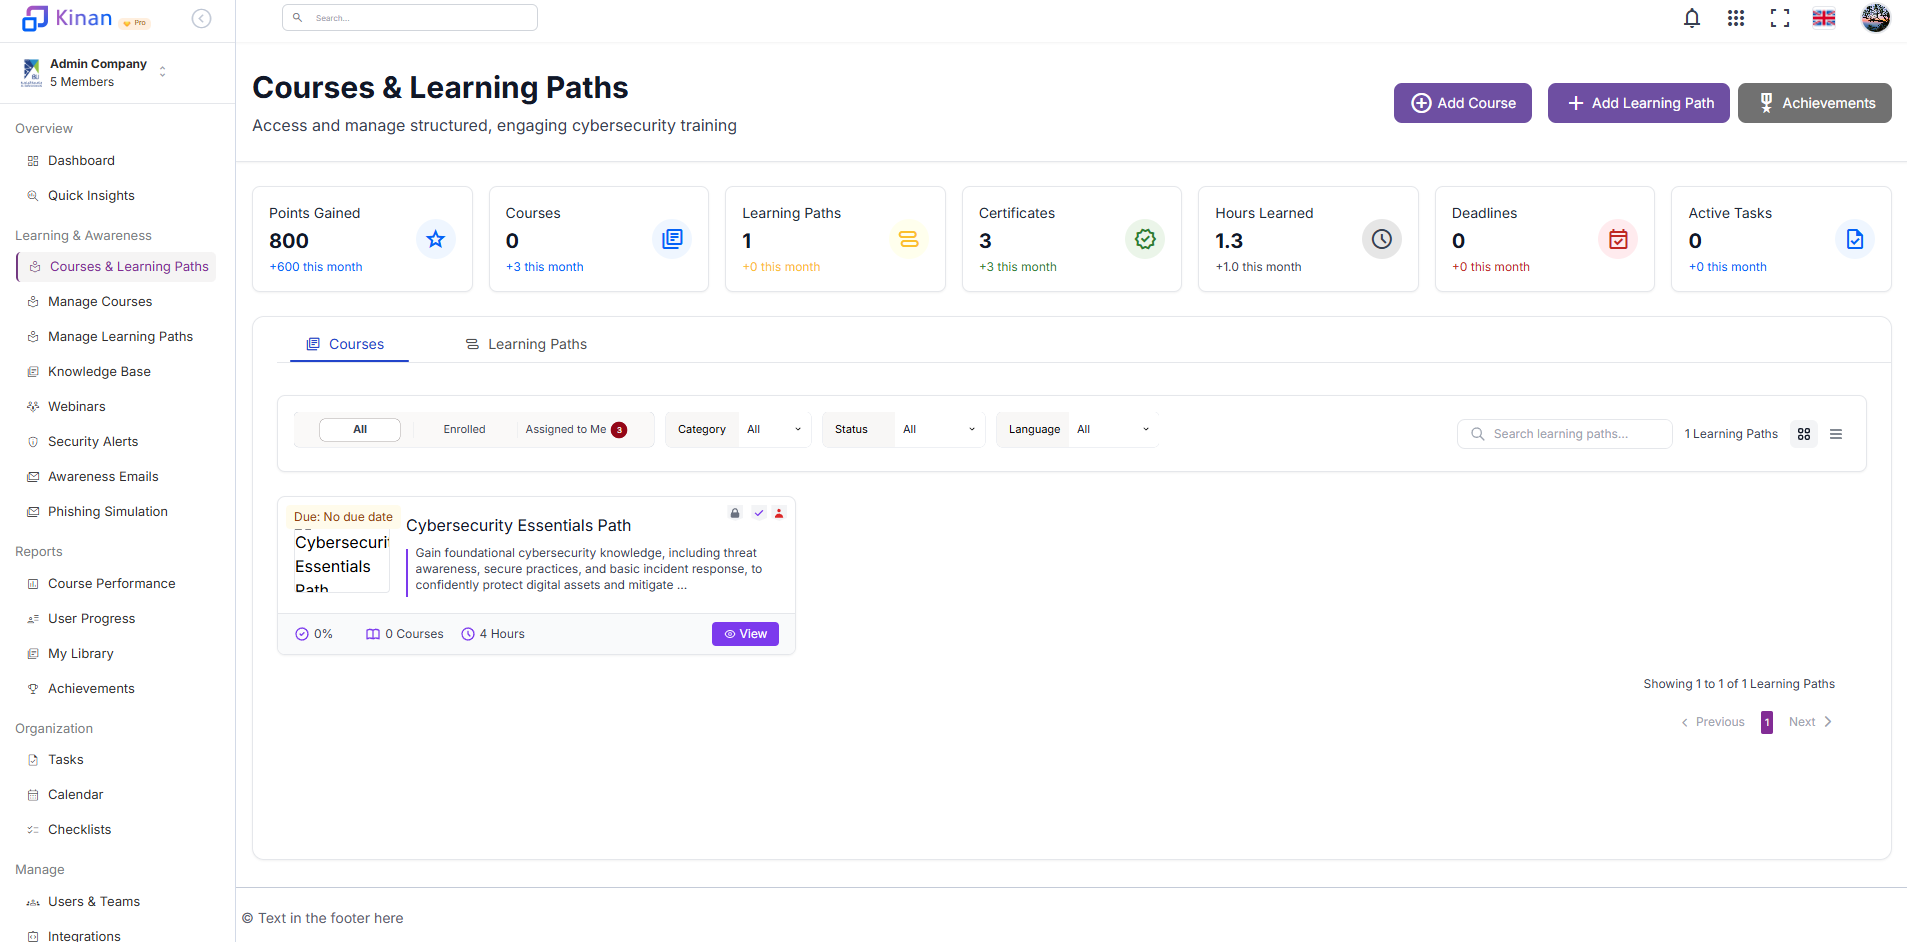The height and width of the screenshot is (942, 1907).
Task: Click the red assigned-user icon on the card
Action: (779, 512)
